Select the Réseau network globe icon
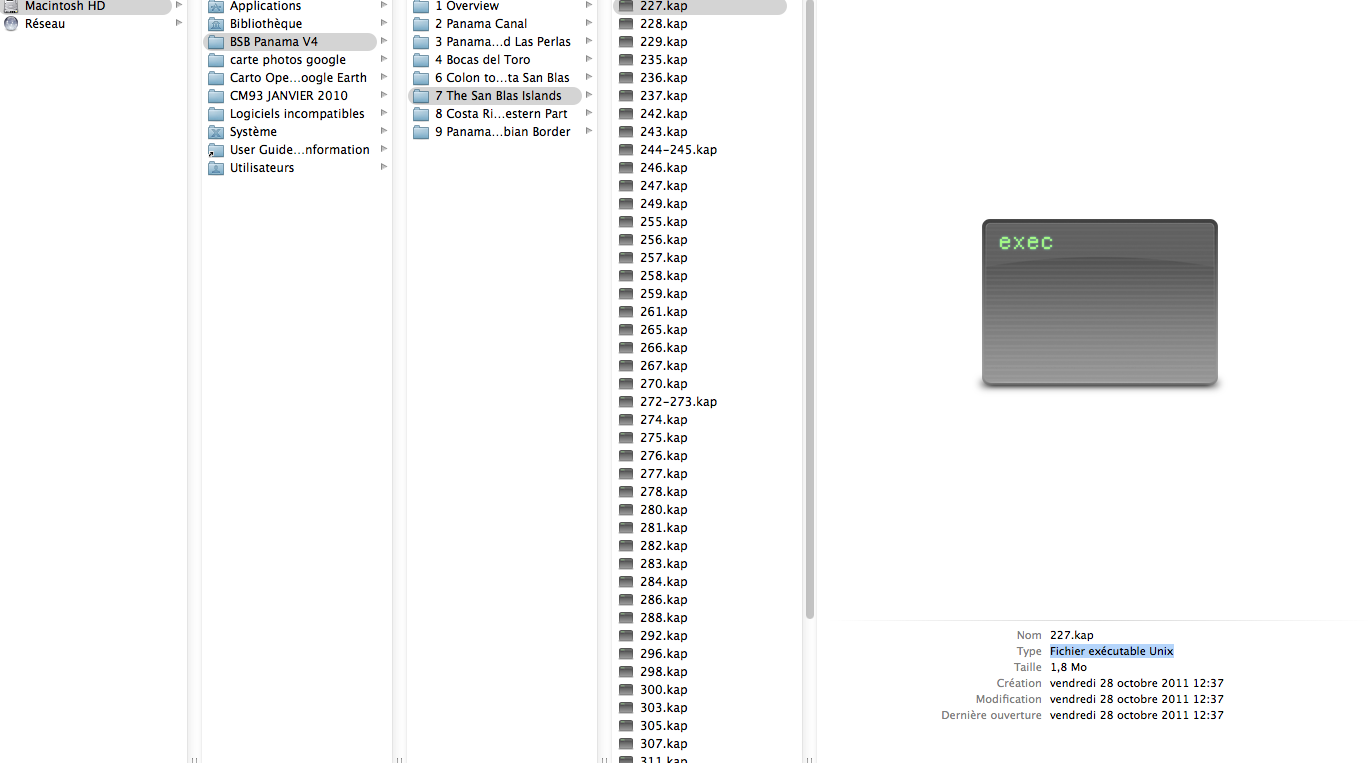 click(x=11, y=24)
